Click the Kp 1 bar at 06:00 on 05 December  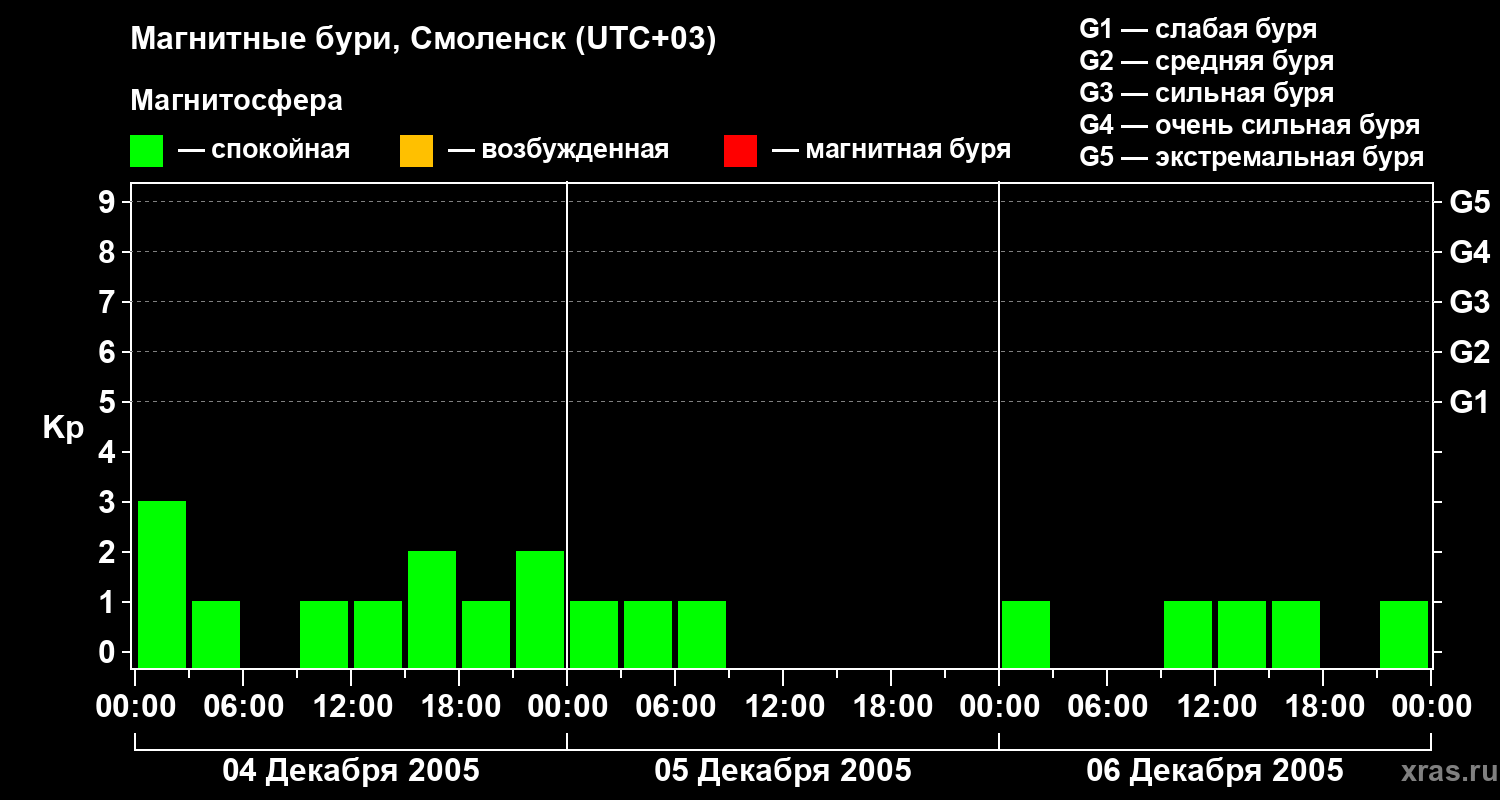(x=702, y=634)
